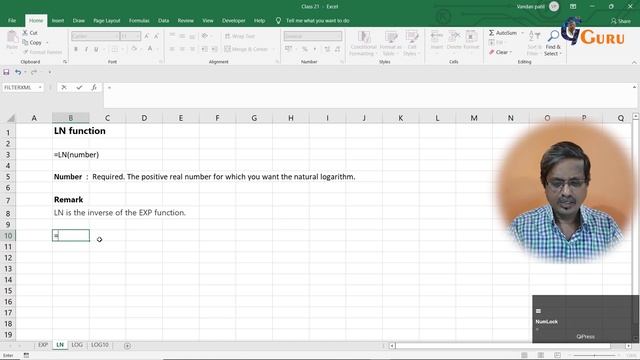Viewport: 640px width, 360px height.
Task: Open the number format dropdown
Action: point(339,36)
